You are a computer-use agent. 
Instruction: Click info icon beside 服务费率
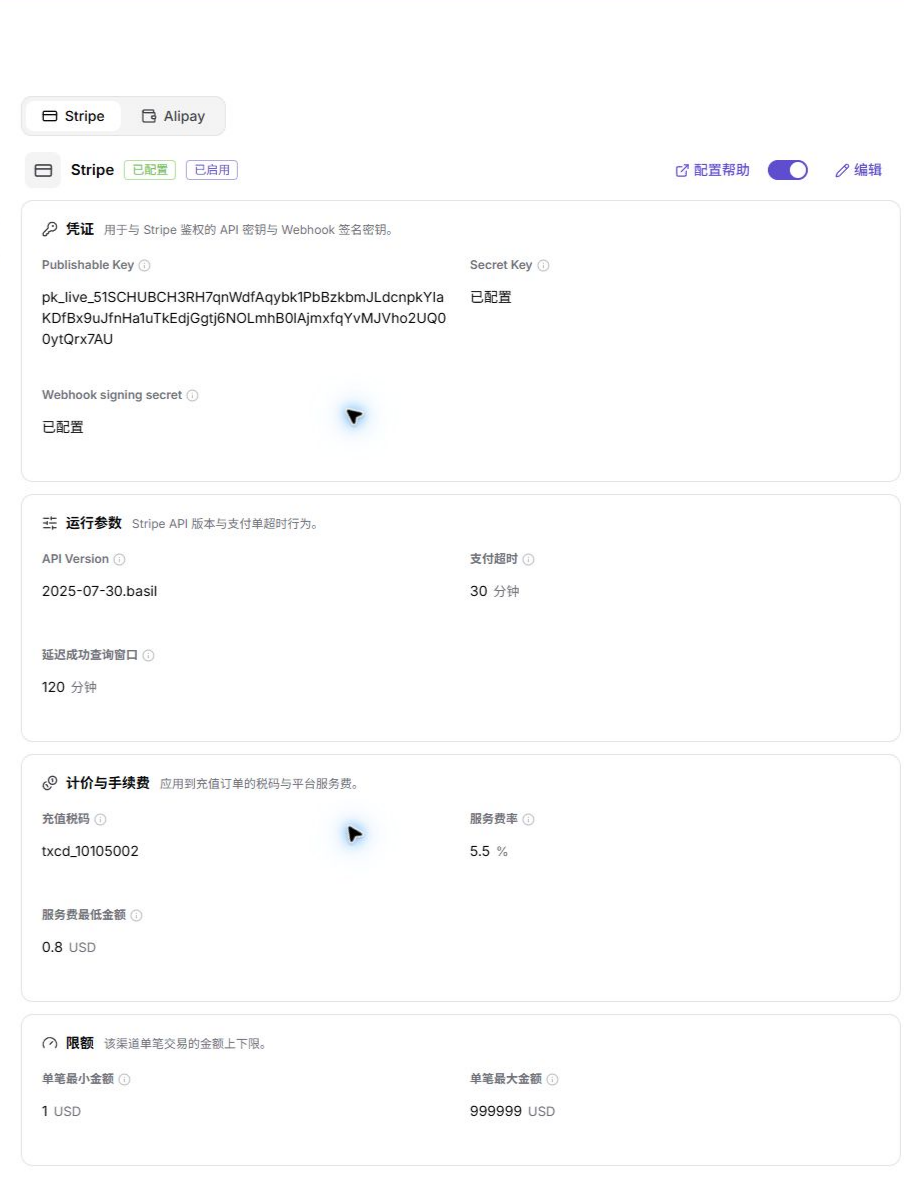coord(529,820)
